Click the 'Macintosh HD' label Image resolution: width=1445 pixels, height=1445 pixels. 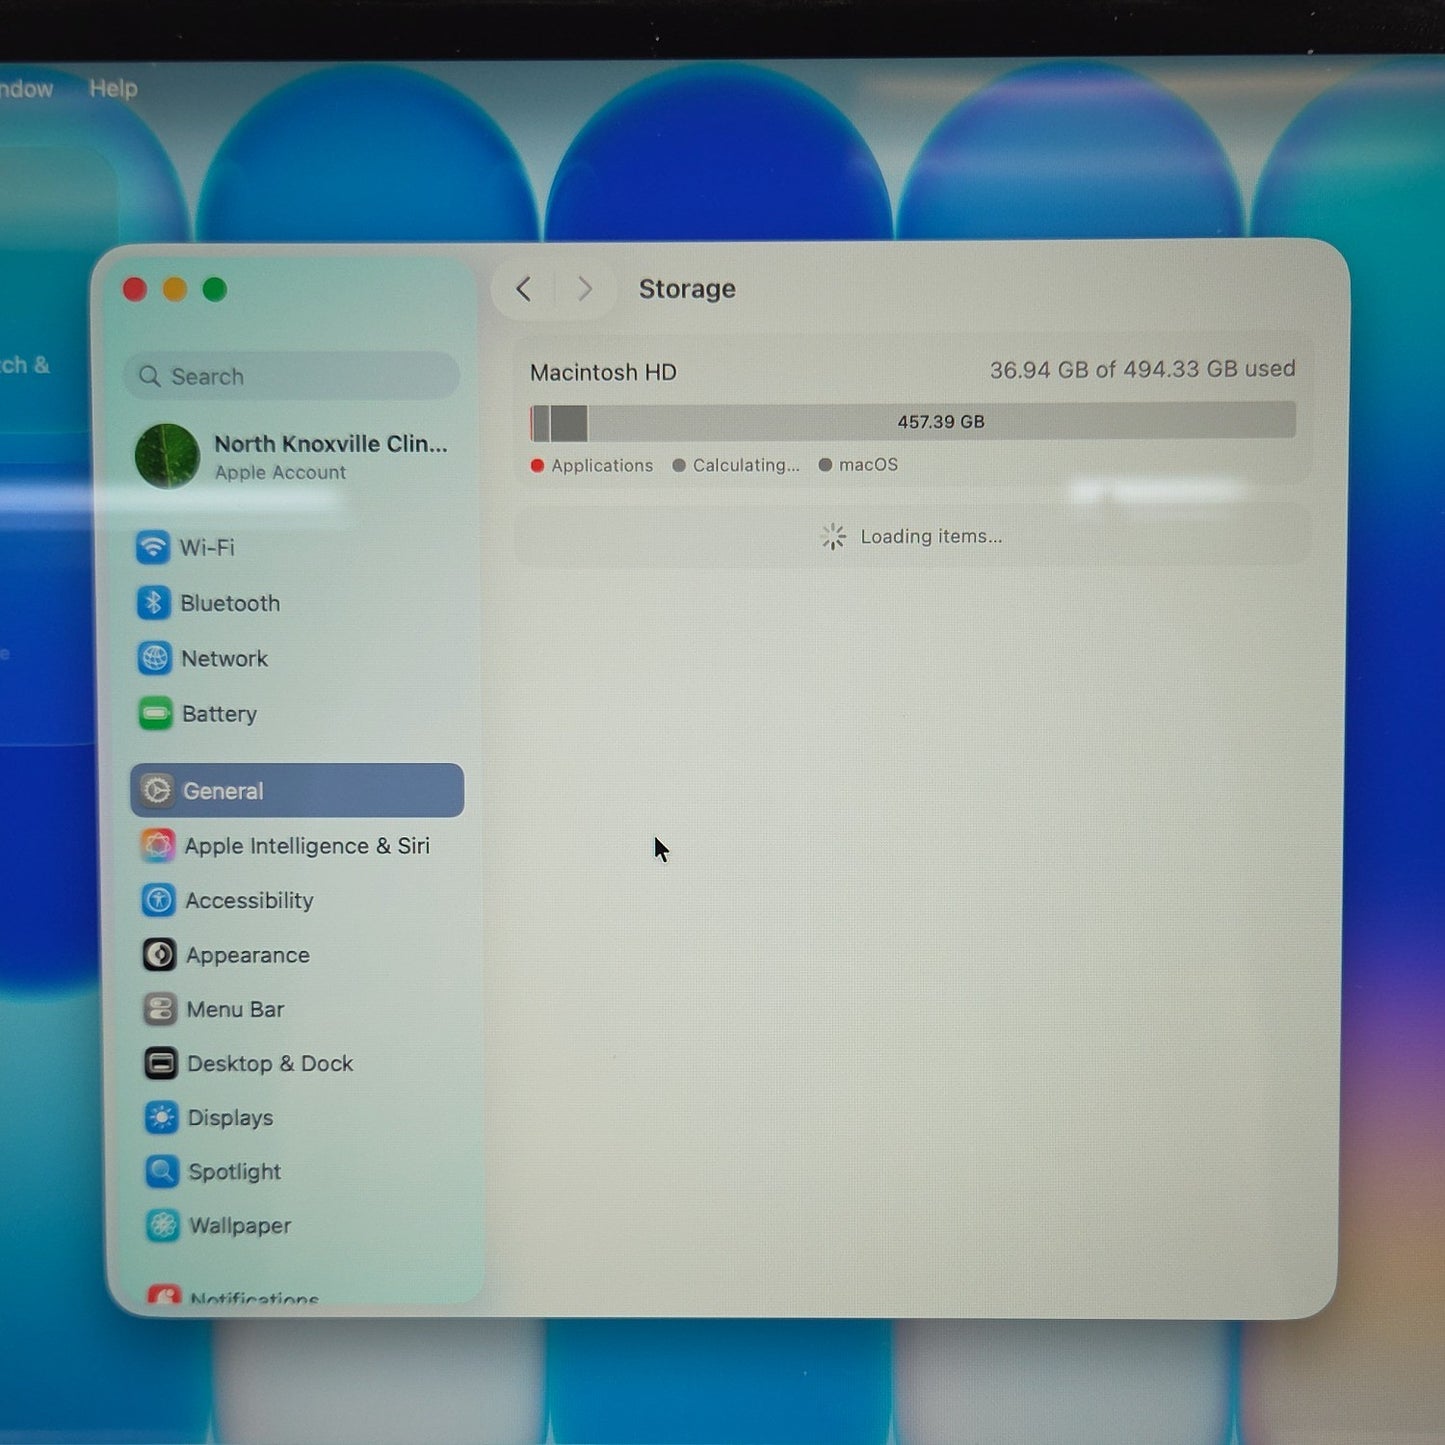(x=603, y=373)
